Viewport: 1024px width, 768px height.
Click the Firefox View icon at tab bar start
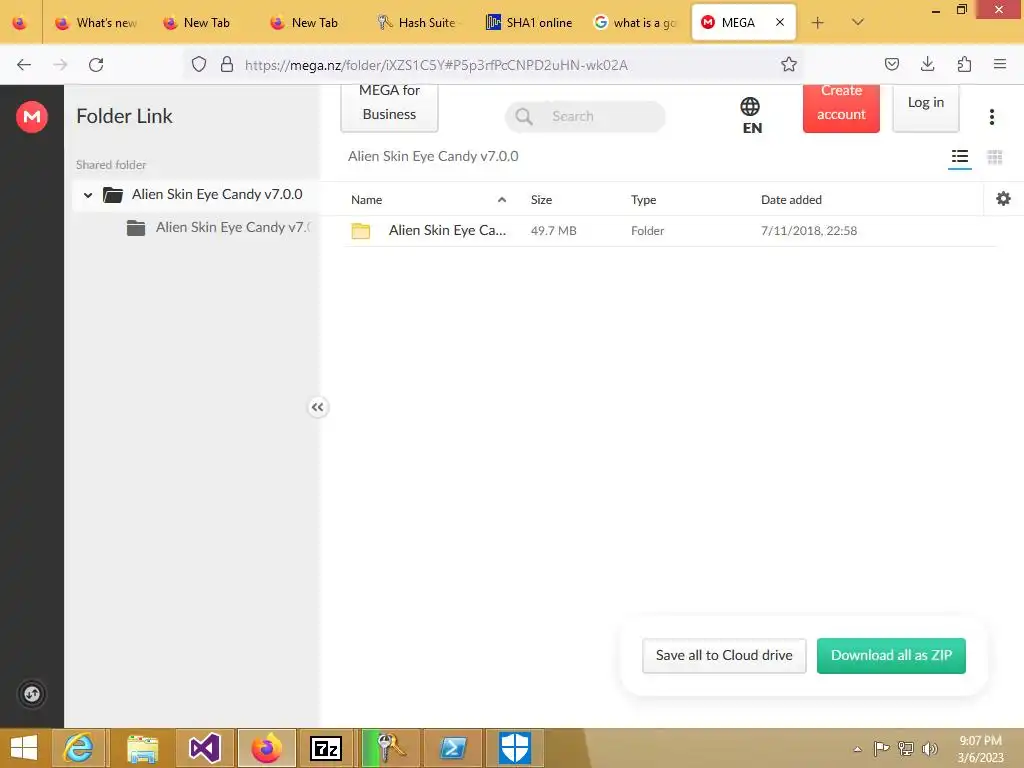[x=20, y=23]
